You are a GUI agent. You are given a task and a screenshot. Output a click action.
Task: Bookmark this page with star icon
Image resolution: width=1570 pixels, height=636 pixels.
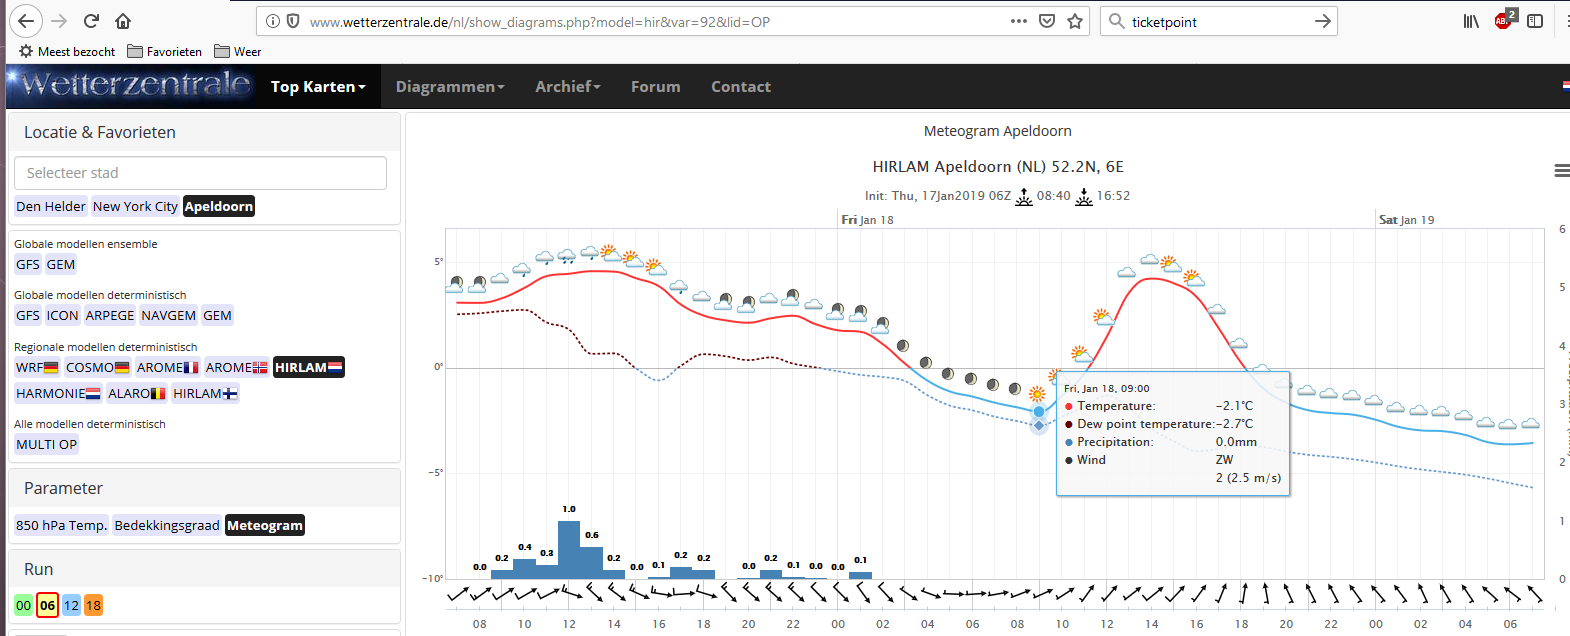pyautogui.click(x=1075, y=21)
